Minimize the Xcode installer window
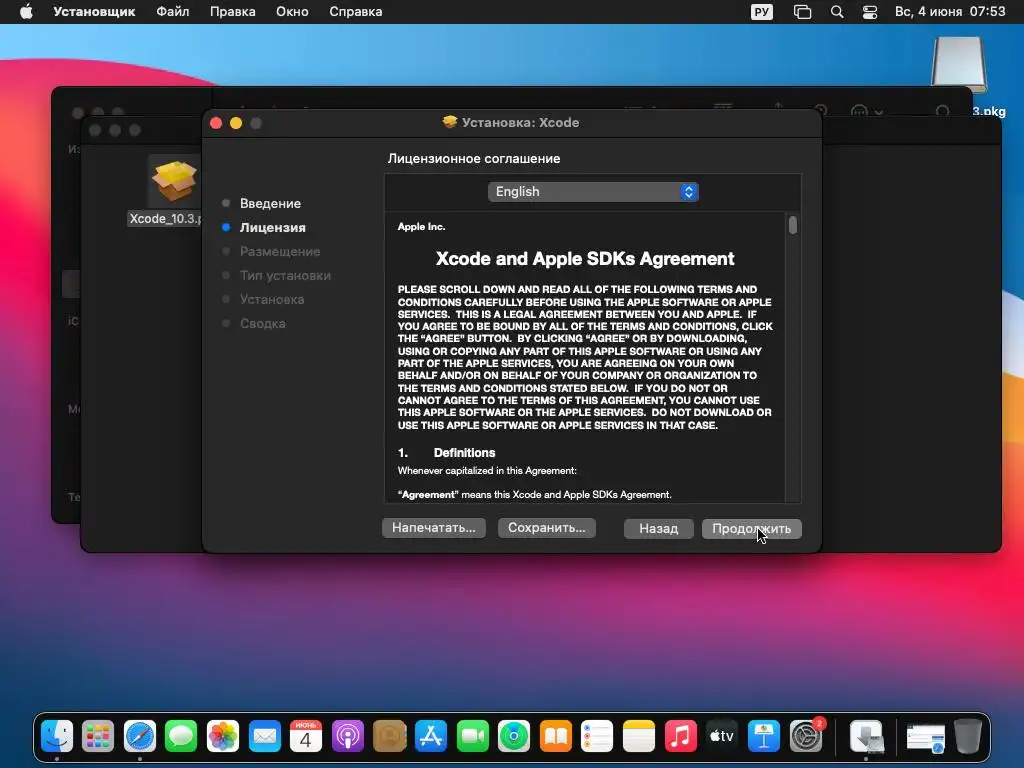This screenshot has height=768, width=1024. [236, 123]
